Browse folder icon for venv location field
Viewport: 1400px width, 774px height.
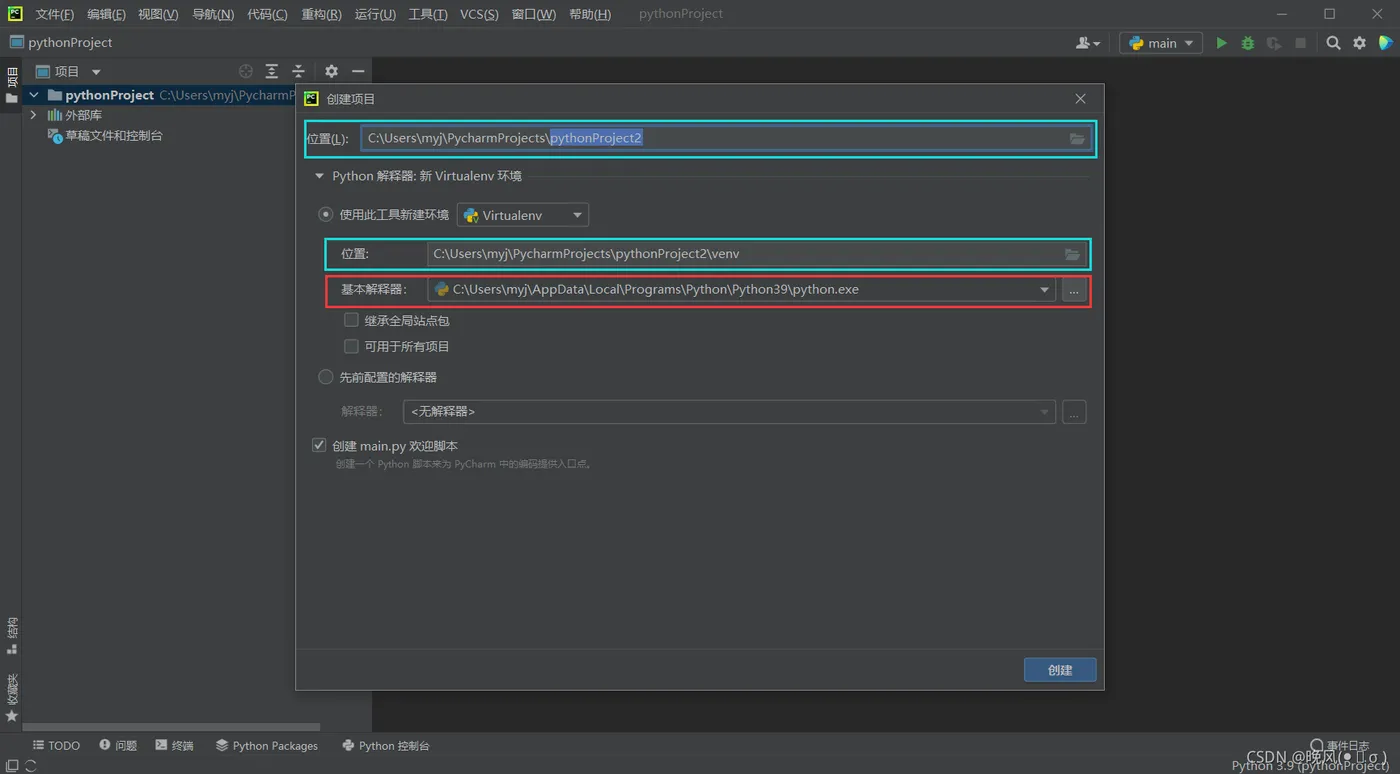point(1072,254)
